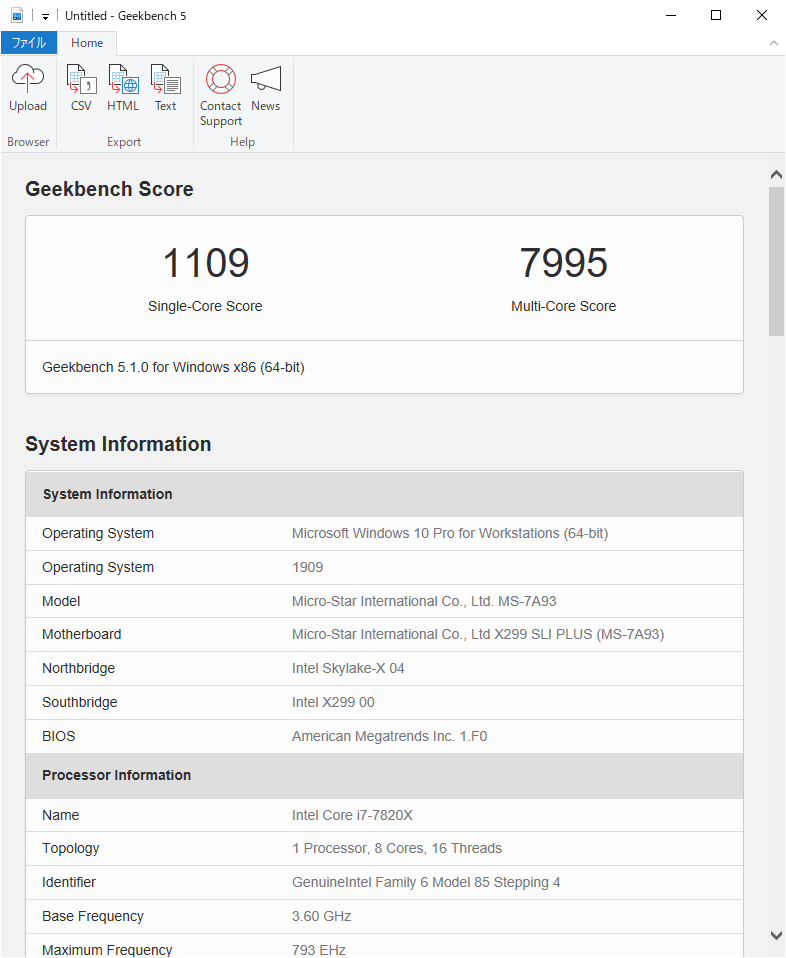Click American Megatrends Inc. BIOS value

pos(389,736)
